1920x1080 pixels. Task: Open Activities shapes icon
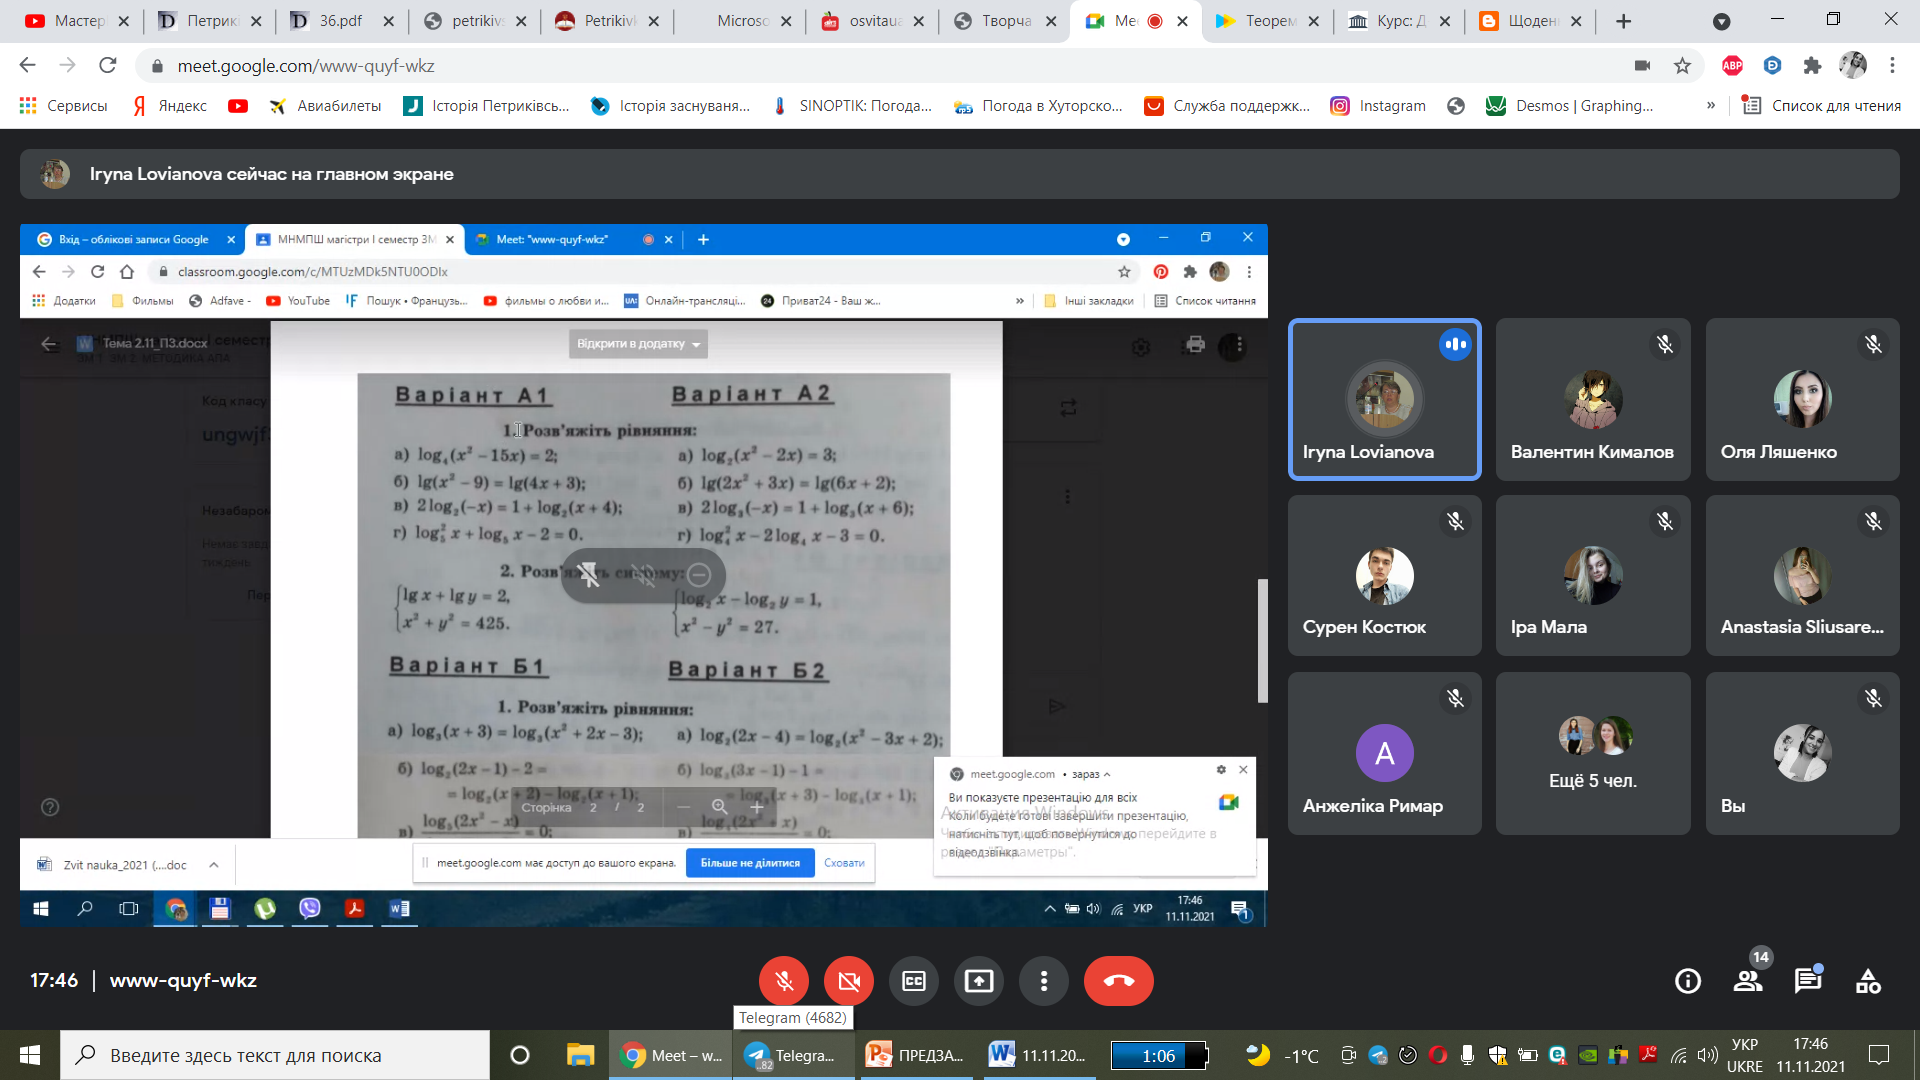[x=1868, y=981]
